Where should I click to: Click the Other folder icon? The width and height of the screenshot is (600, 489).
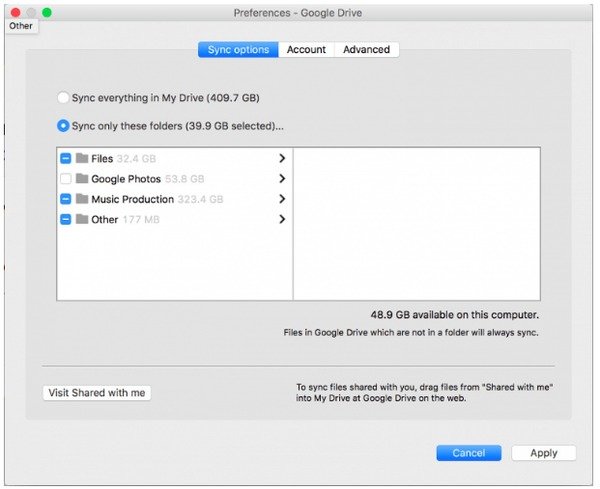pos(82,219)
